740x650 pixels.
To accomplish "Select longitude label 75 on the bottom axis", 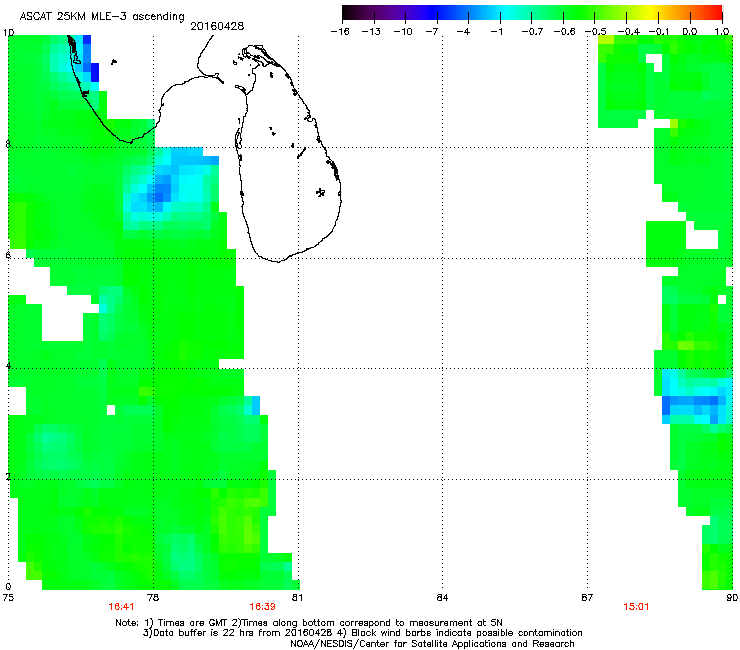I will click(x=8, y=598).
